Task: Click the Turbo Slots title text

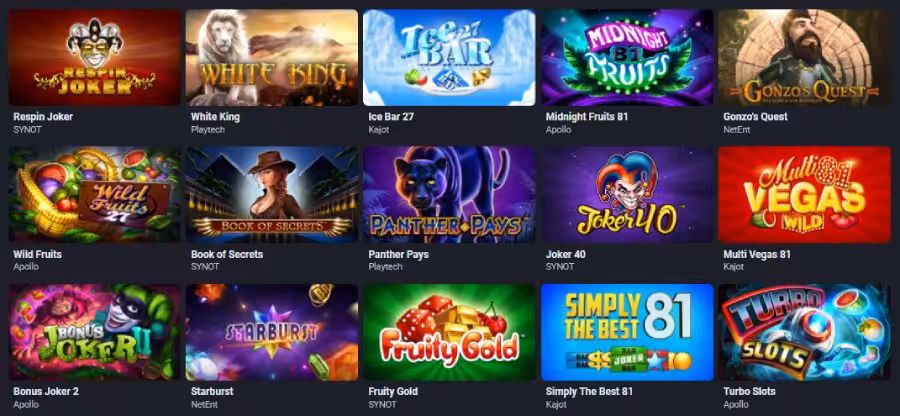Action: tap(749, 391)
